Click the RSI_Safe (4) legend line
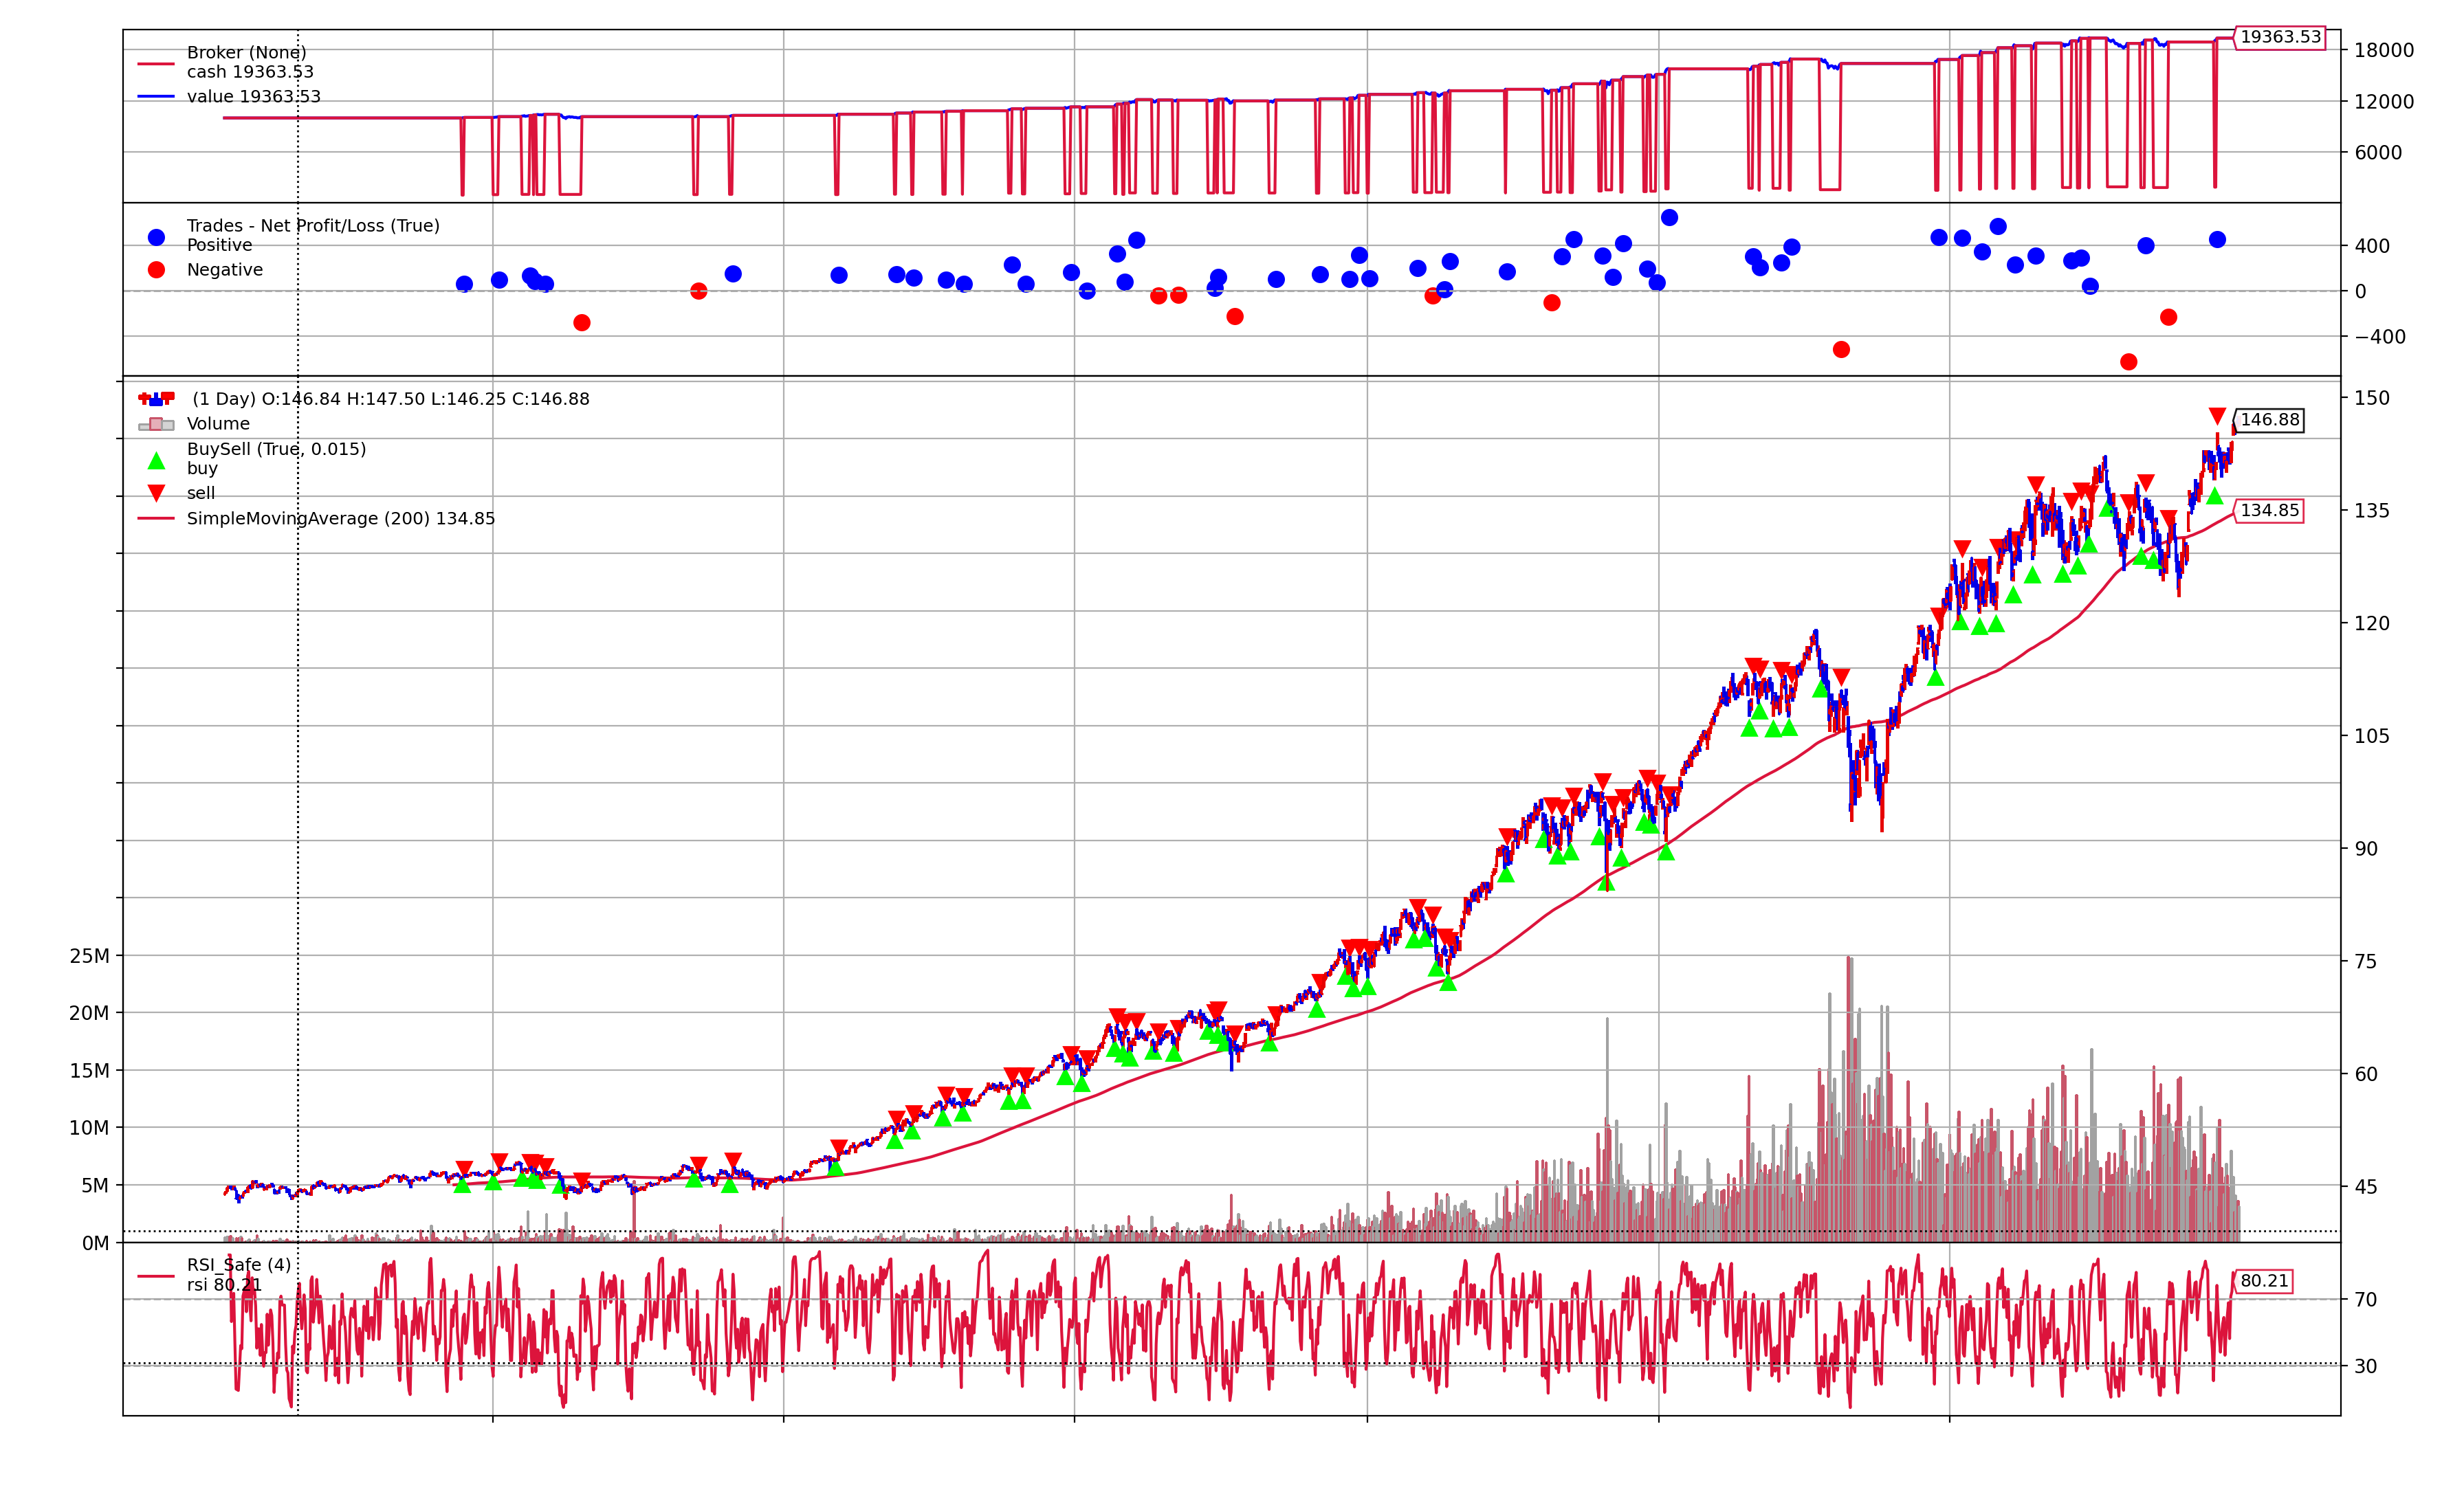 pyautogui.click(x=156, y=1276)
